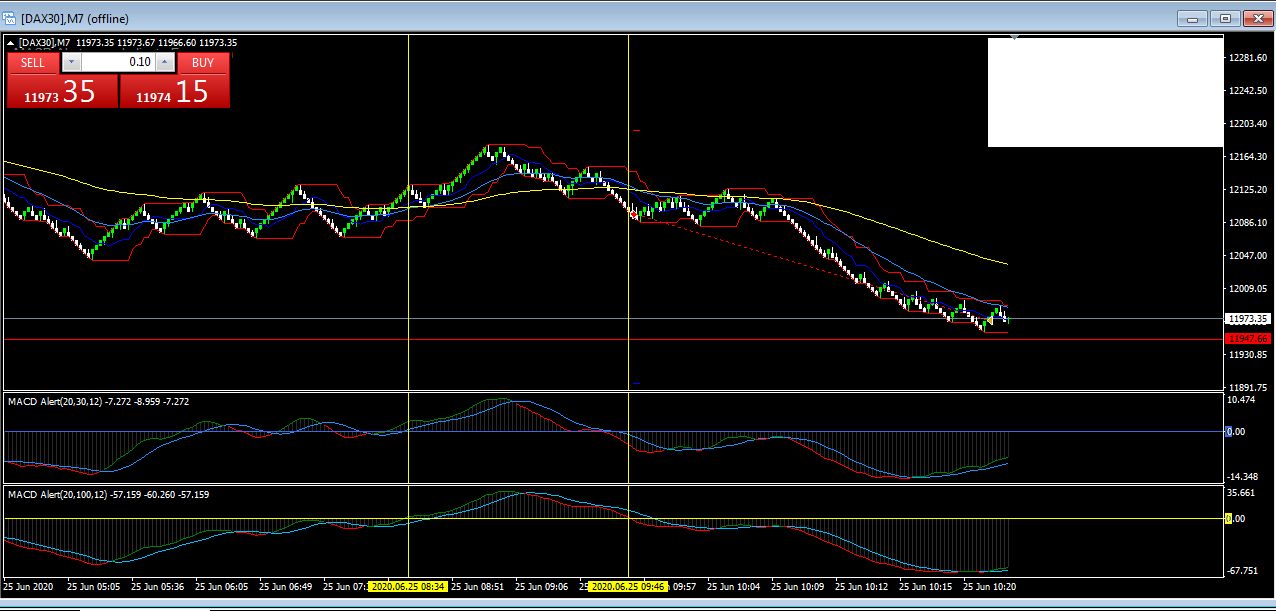Viewport: 1276px width, 611px height.
Task: Click the chart window icon in the title bar
Action: [x=10, y=18]
